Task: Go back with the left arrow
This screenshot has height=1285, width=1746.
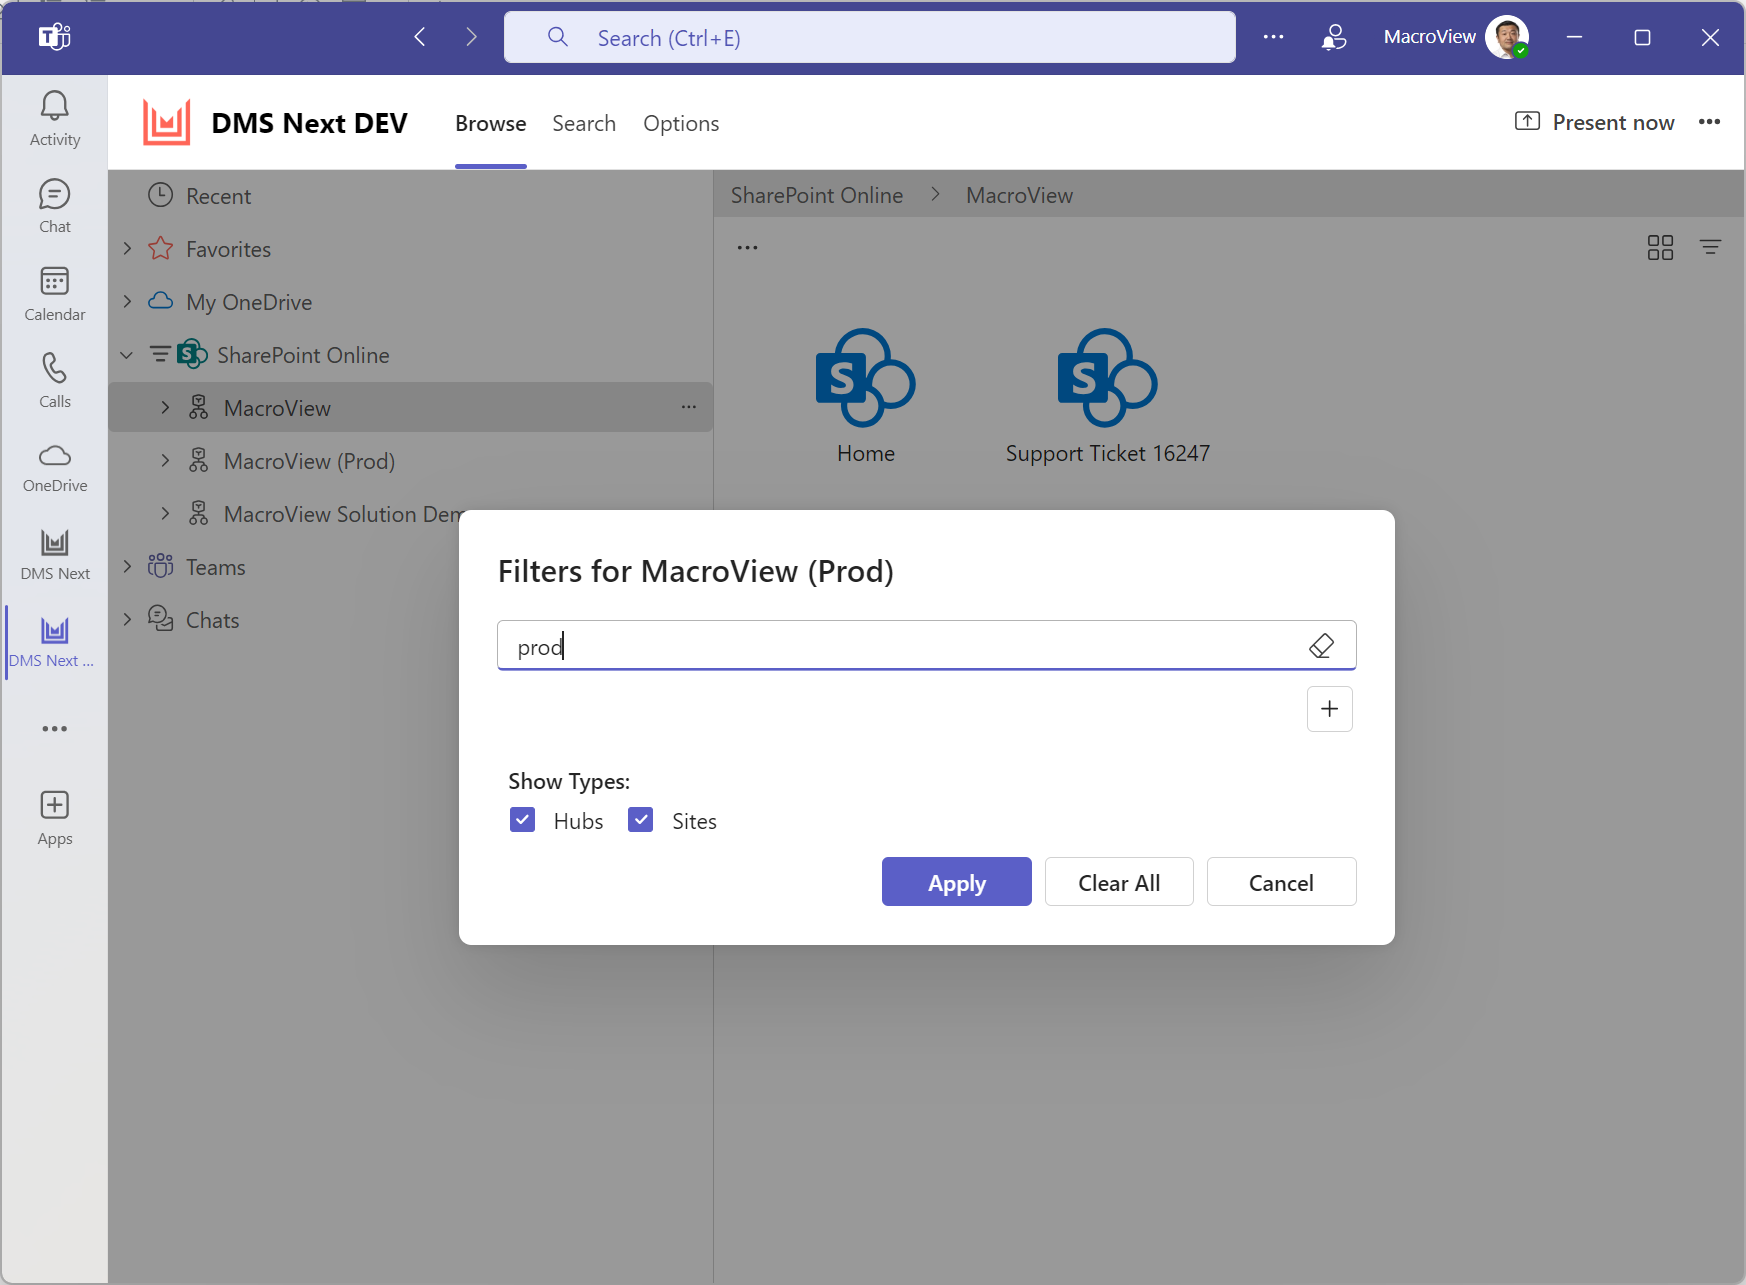Action: click(x=420, y=38)
